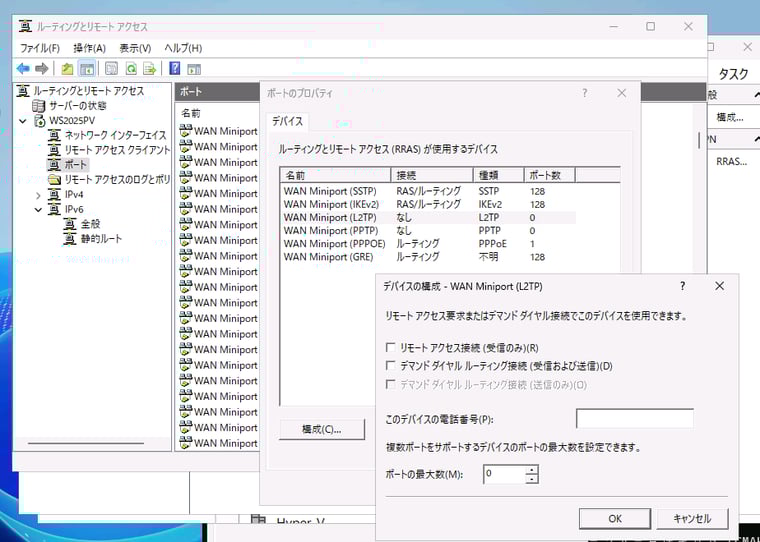Enable リモート アクセス接続 (受信のみ) checkbox

[390, 348]
